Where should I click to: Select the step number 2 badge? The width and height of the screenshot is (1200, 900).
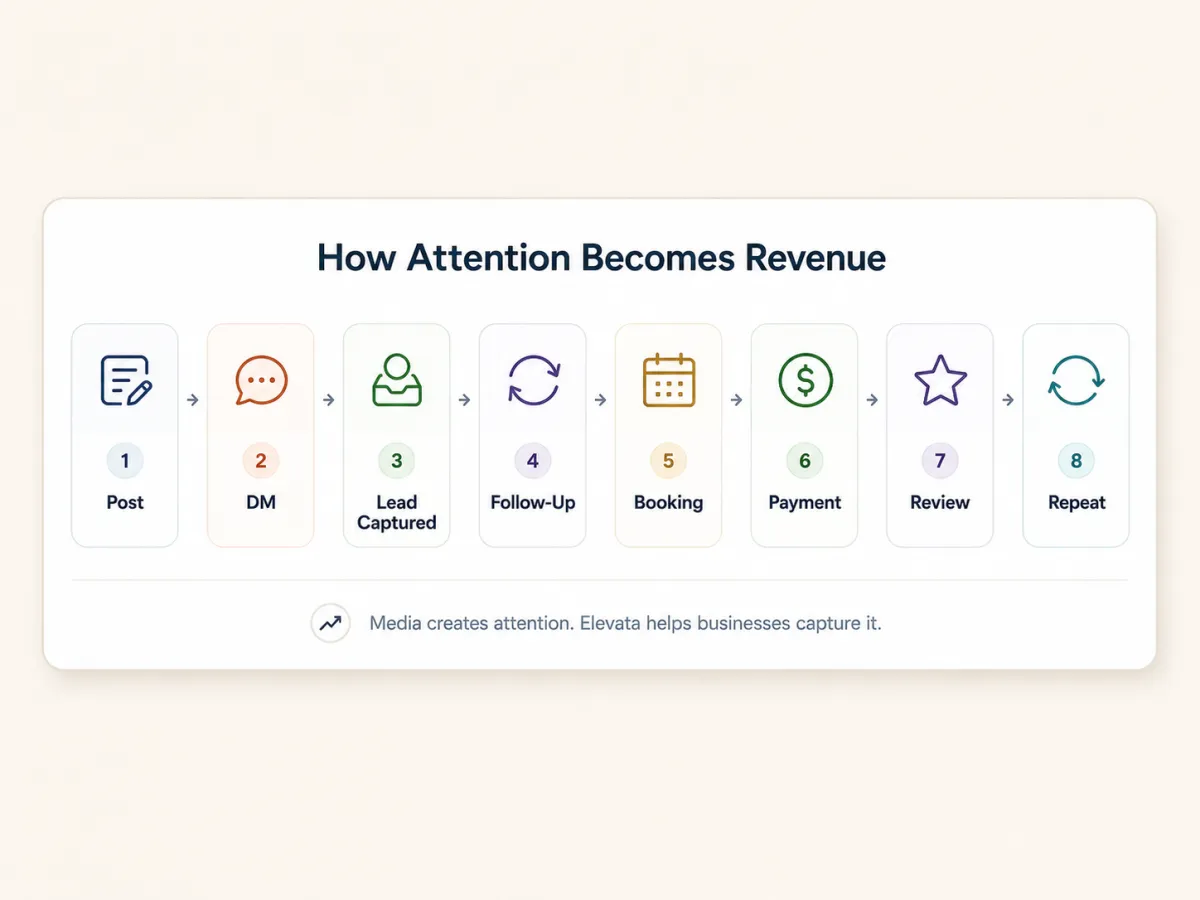(261, 461)
